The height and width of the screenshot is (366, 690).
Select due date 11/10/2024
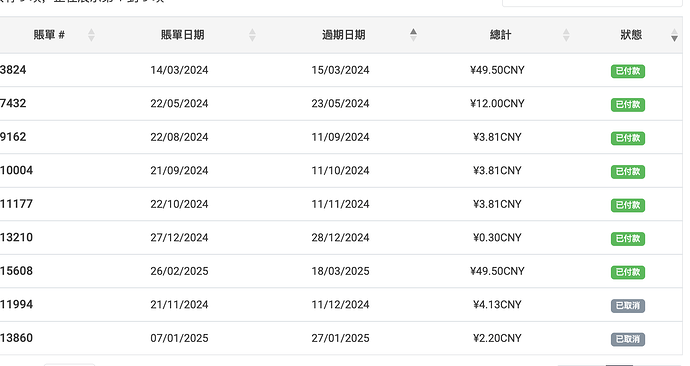coord(340,170)
